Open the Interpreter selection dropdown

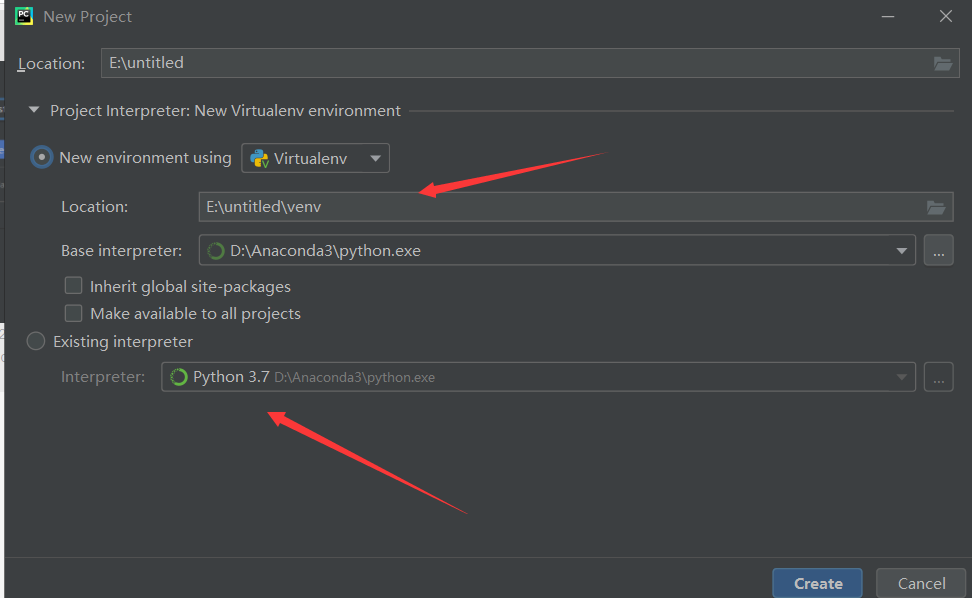903,377
